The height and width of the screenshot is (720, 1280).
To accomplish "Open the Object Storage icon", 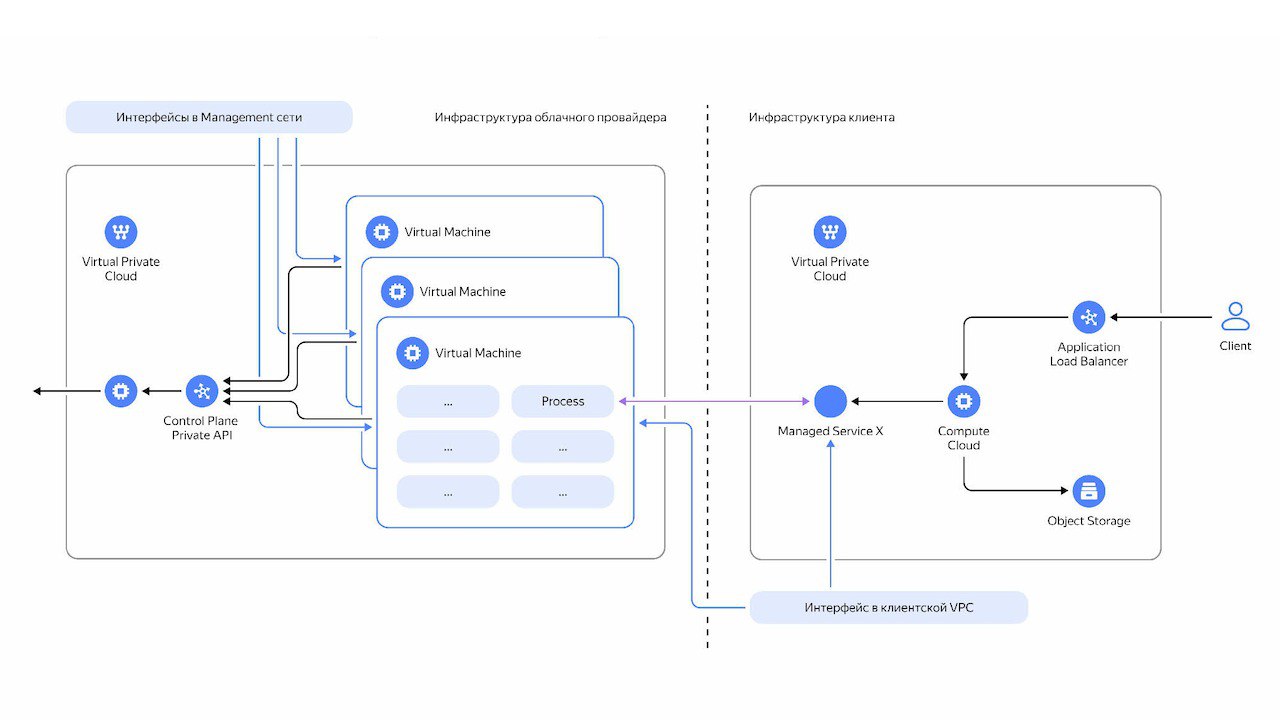I will (x=1089, y=491).
